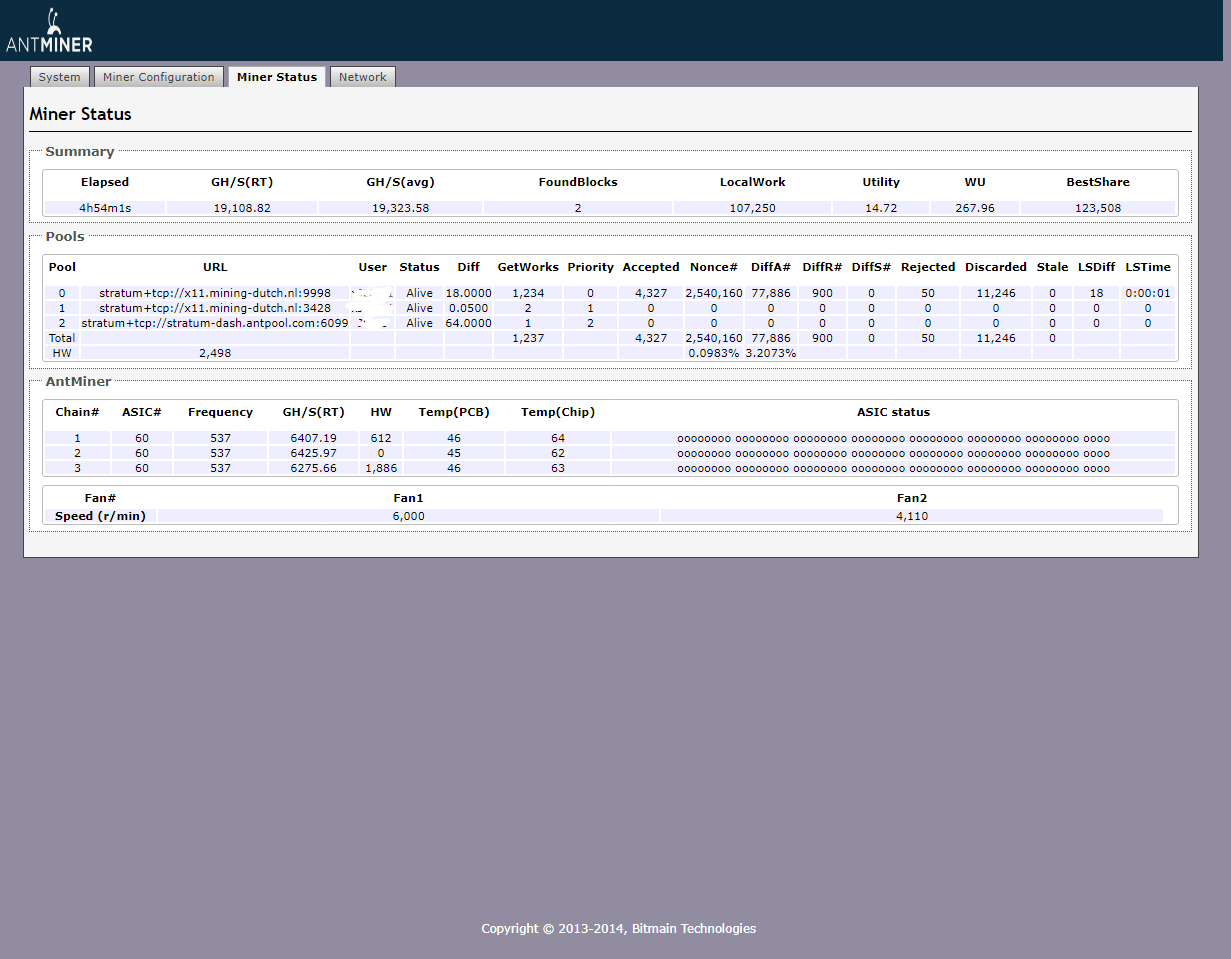Open the Network tab
Image resolution: width=1231 pixels, height=959 pixels.
click(362, 77)
